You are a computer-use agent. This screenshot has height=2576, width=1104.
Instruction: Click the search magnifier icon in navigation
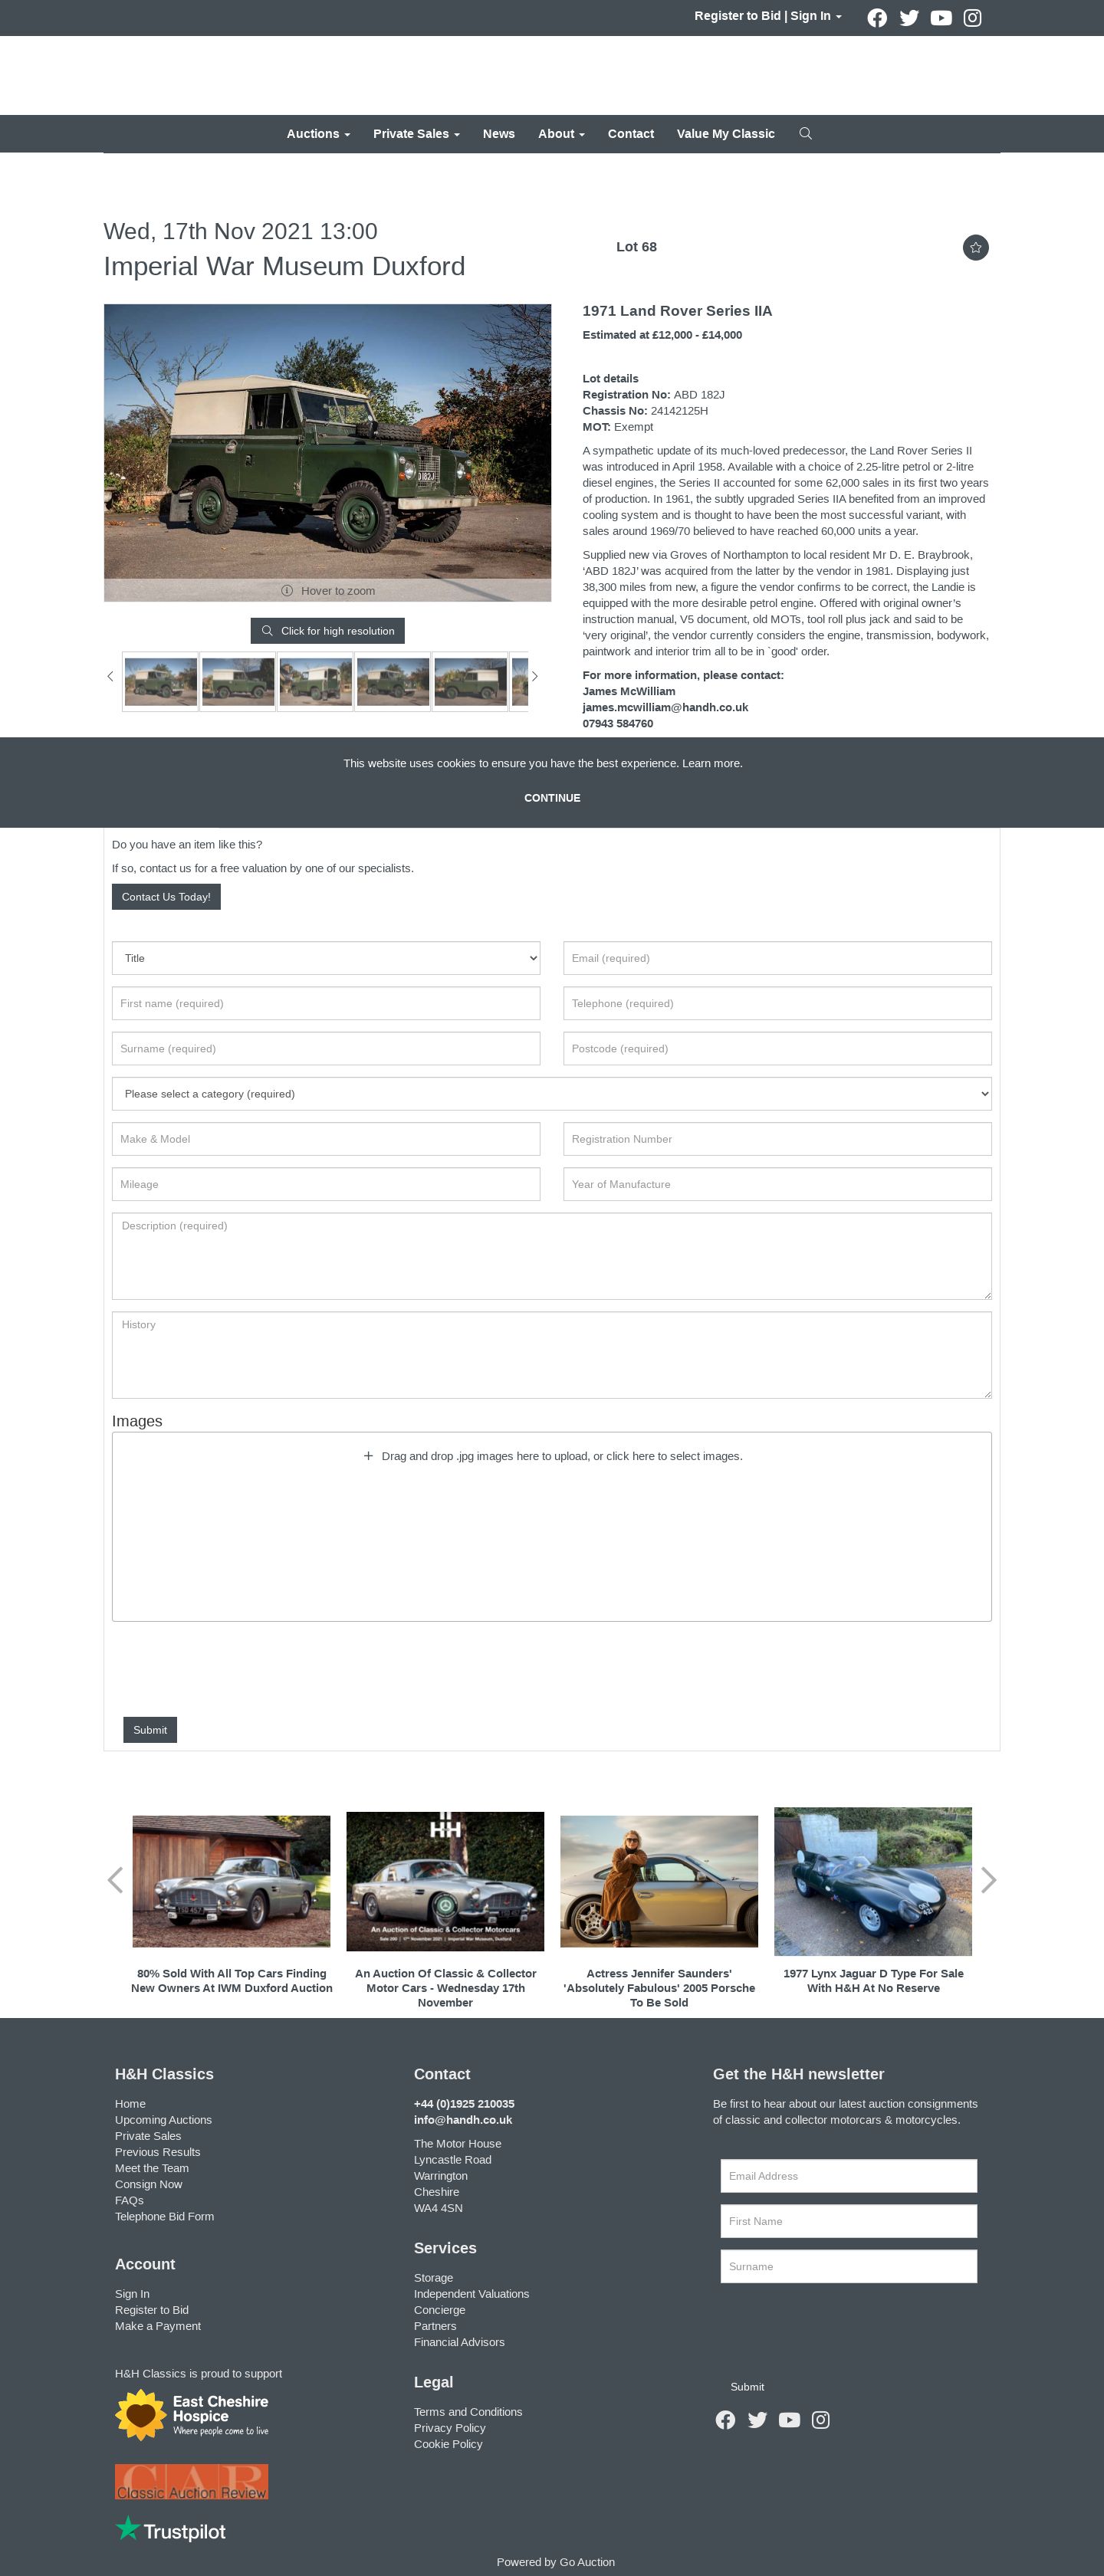(x=805, y=133)
